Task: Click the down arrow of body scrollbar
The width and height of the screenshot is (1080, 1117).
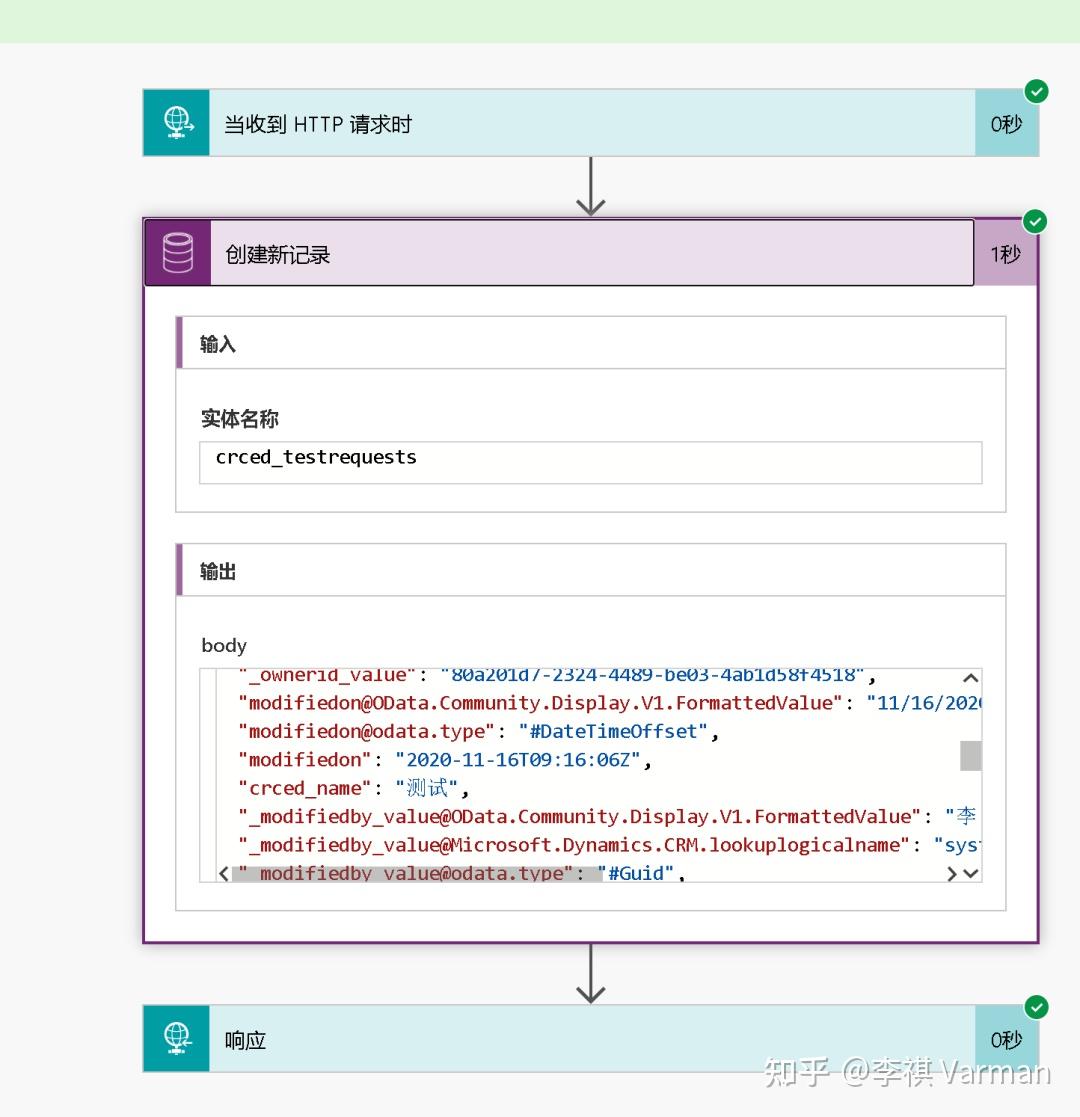Action: pos(970,873)
